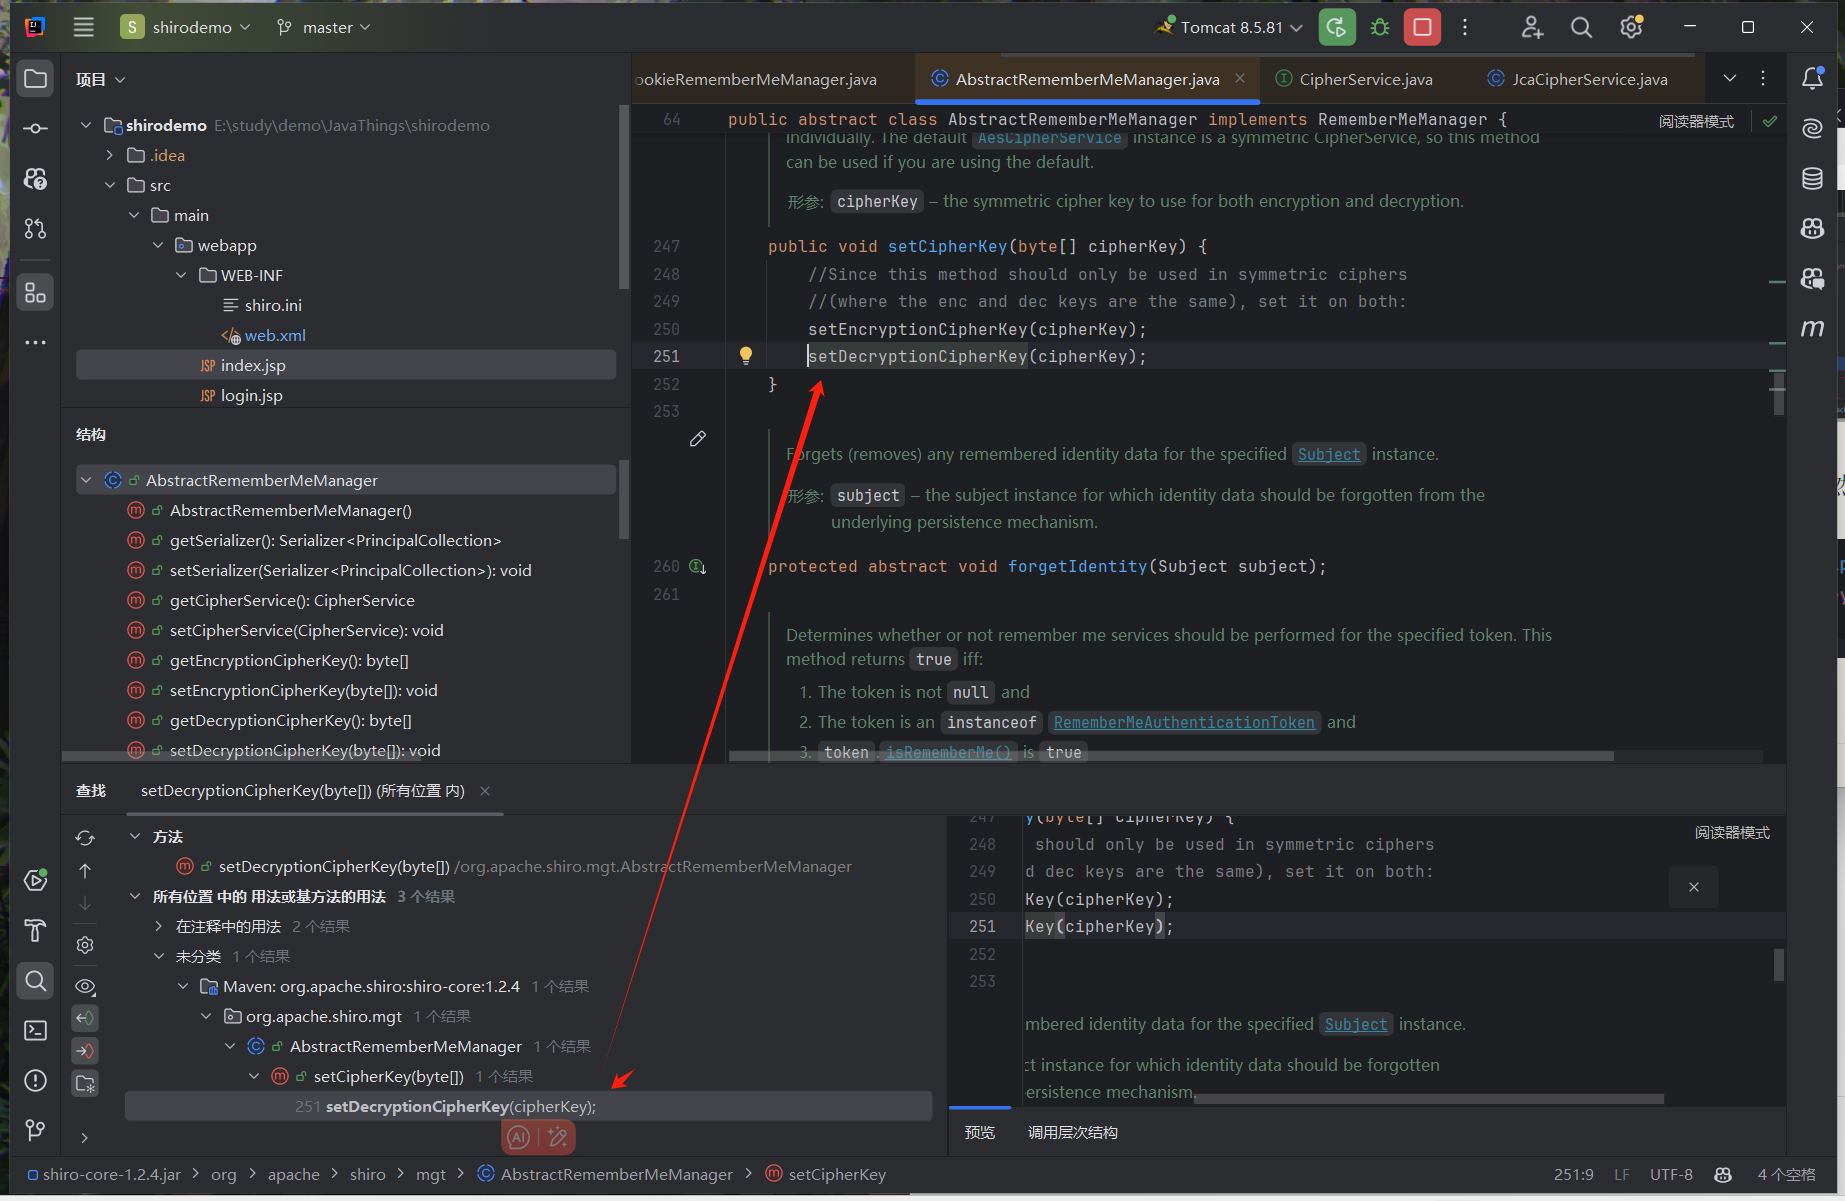Collapse the webapp folder
This screenshot has width=1845, height=1201.
pyautogui.click(x=157, y=245)
